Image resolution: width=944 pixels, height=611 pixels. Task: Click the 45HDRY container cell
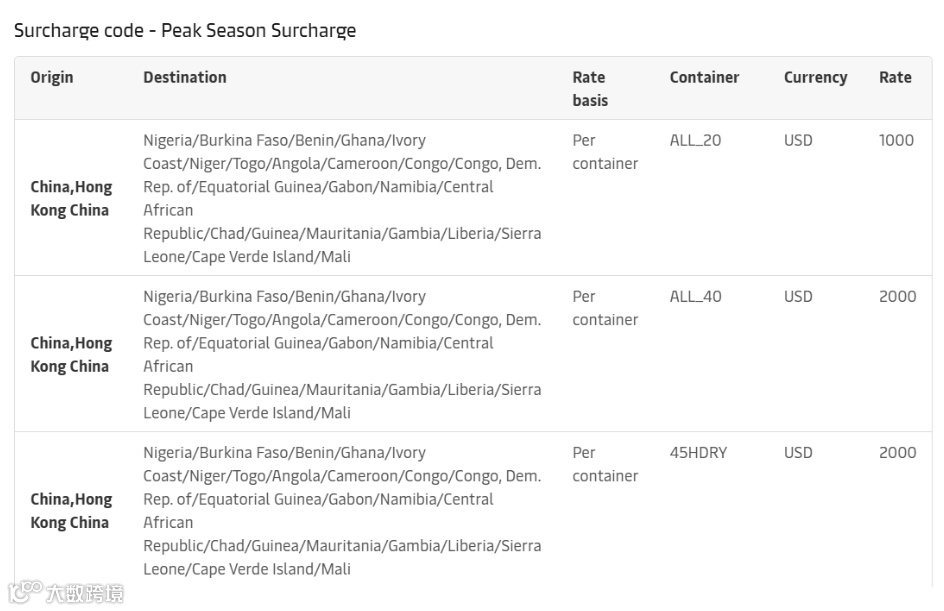click(x=698, y=452)
